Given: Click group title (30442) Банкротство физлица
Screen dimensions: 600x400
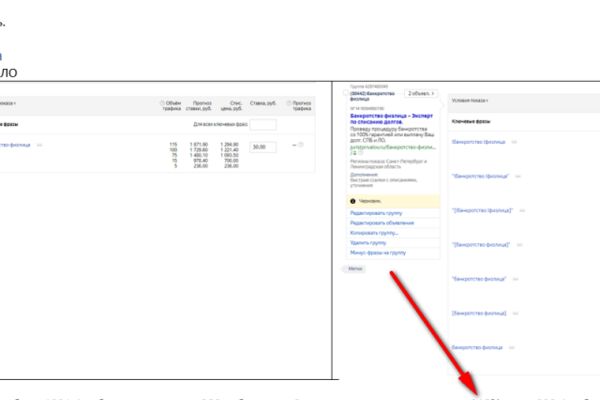Looking at the screenshot, I should [x=373, y=96].
